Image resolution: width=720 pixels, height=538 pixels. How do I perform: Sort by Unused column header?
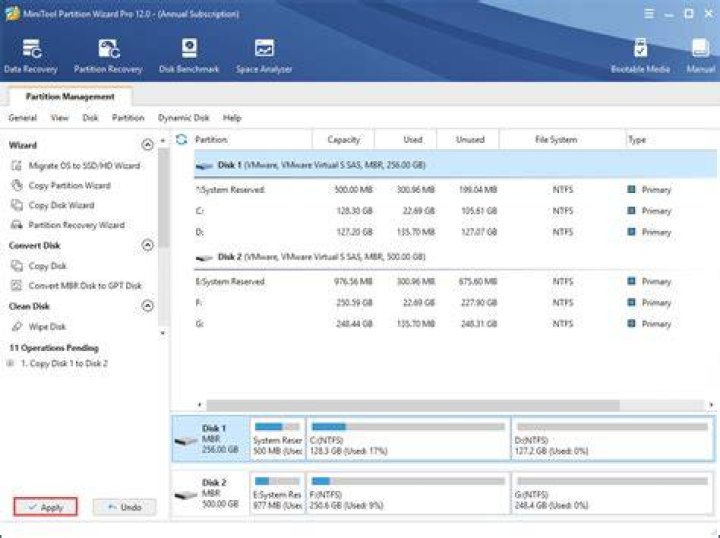[x=468, y=140]
